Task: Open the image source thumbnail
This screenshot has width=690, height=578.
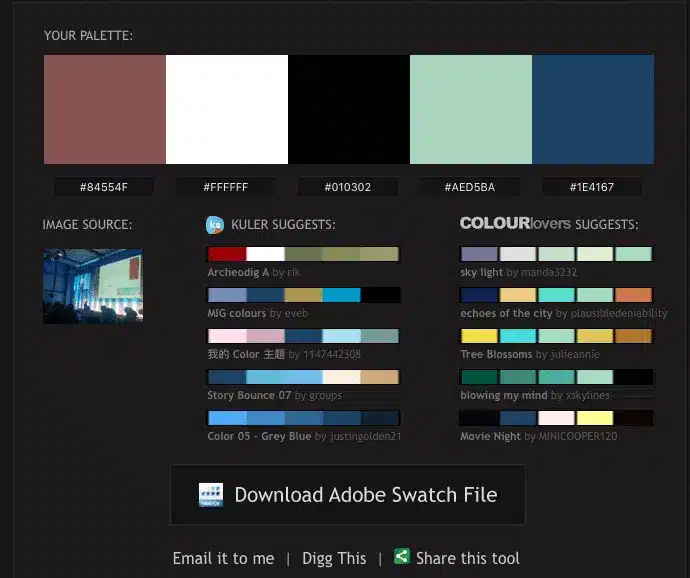Action: click(x=92, y=286)
